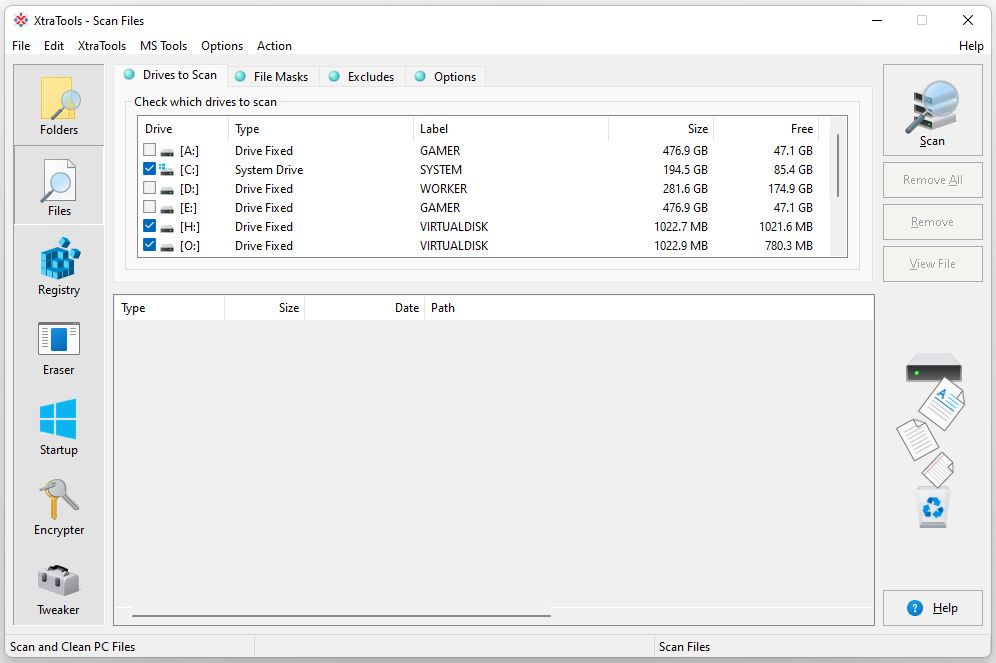
Task: Click the drive list vertical scrollbar
Action: click(x=838, y=166)
